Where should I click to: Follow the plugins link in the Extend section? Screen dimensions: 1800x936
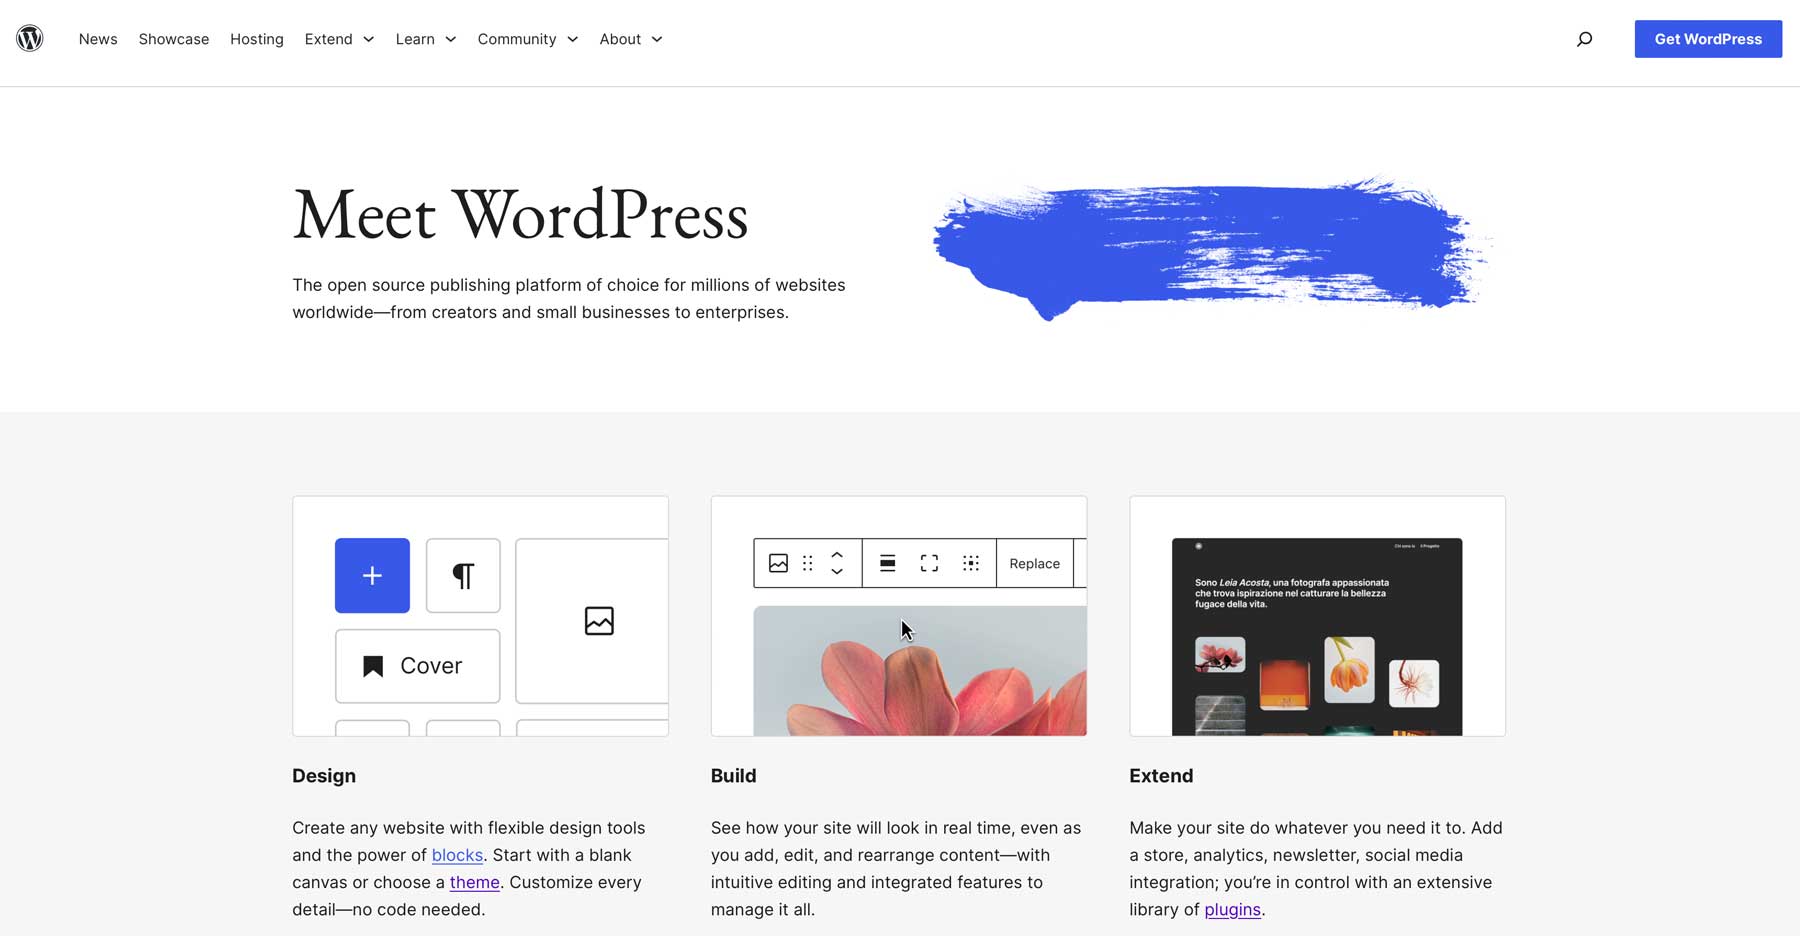1232,909
